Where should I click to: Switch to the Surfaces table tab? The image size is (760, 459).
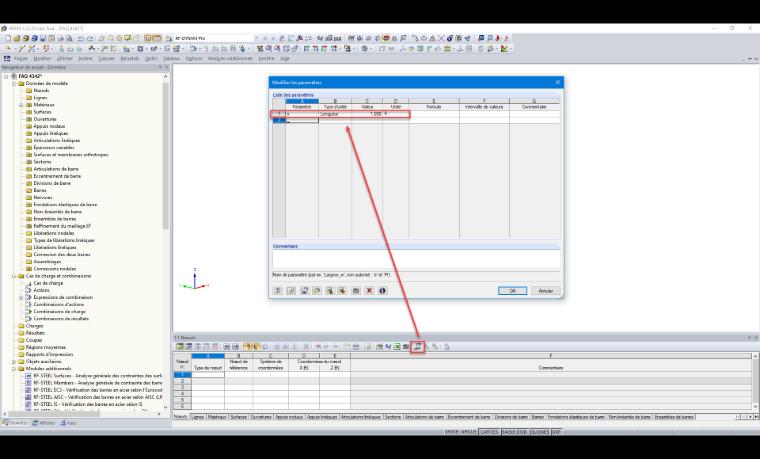pyautogui.click(x=238, y=417)
